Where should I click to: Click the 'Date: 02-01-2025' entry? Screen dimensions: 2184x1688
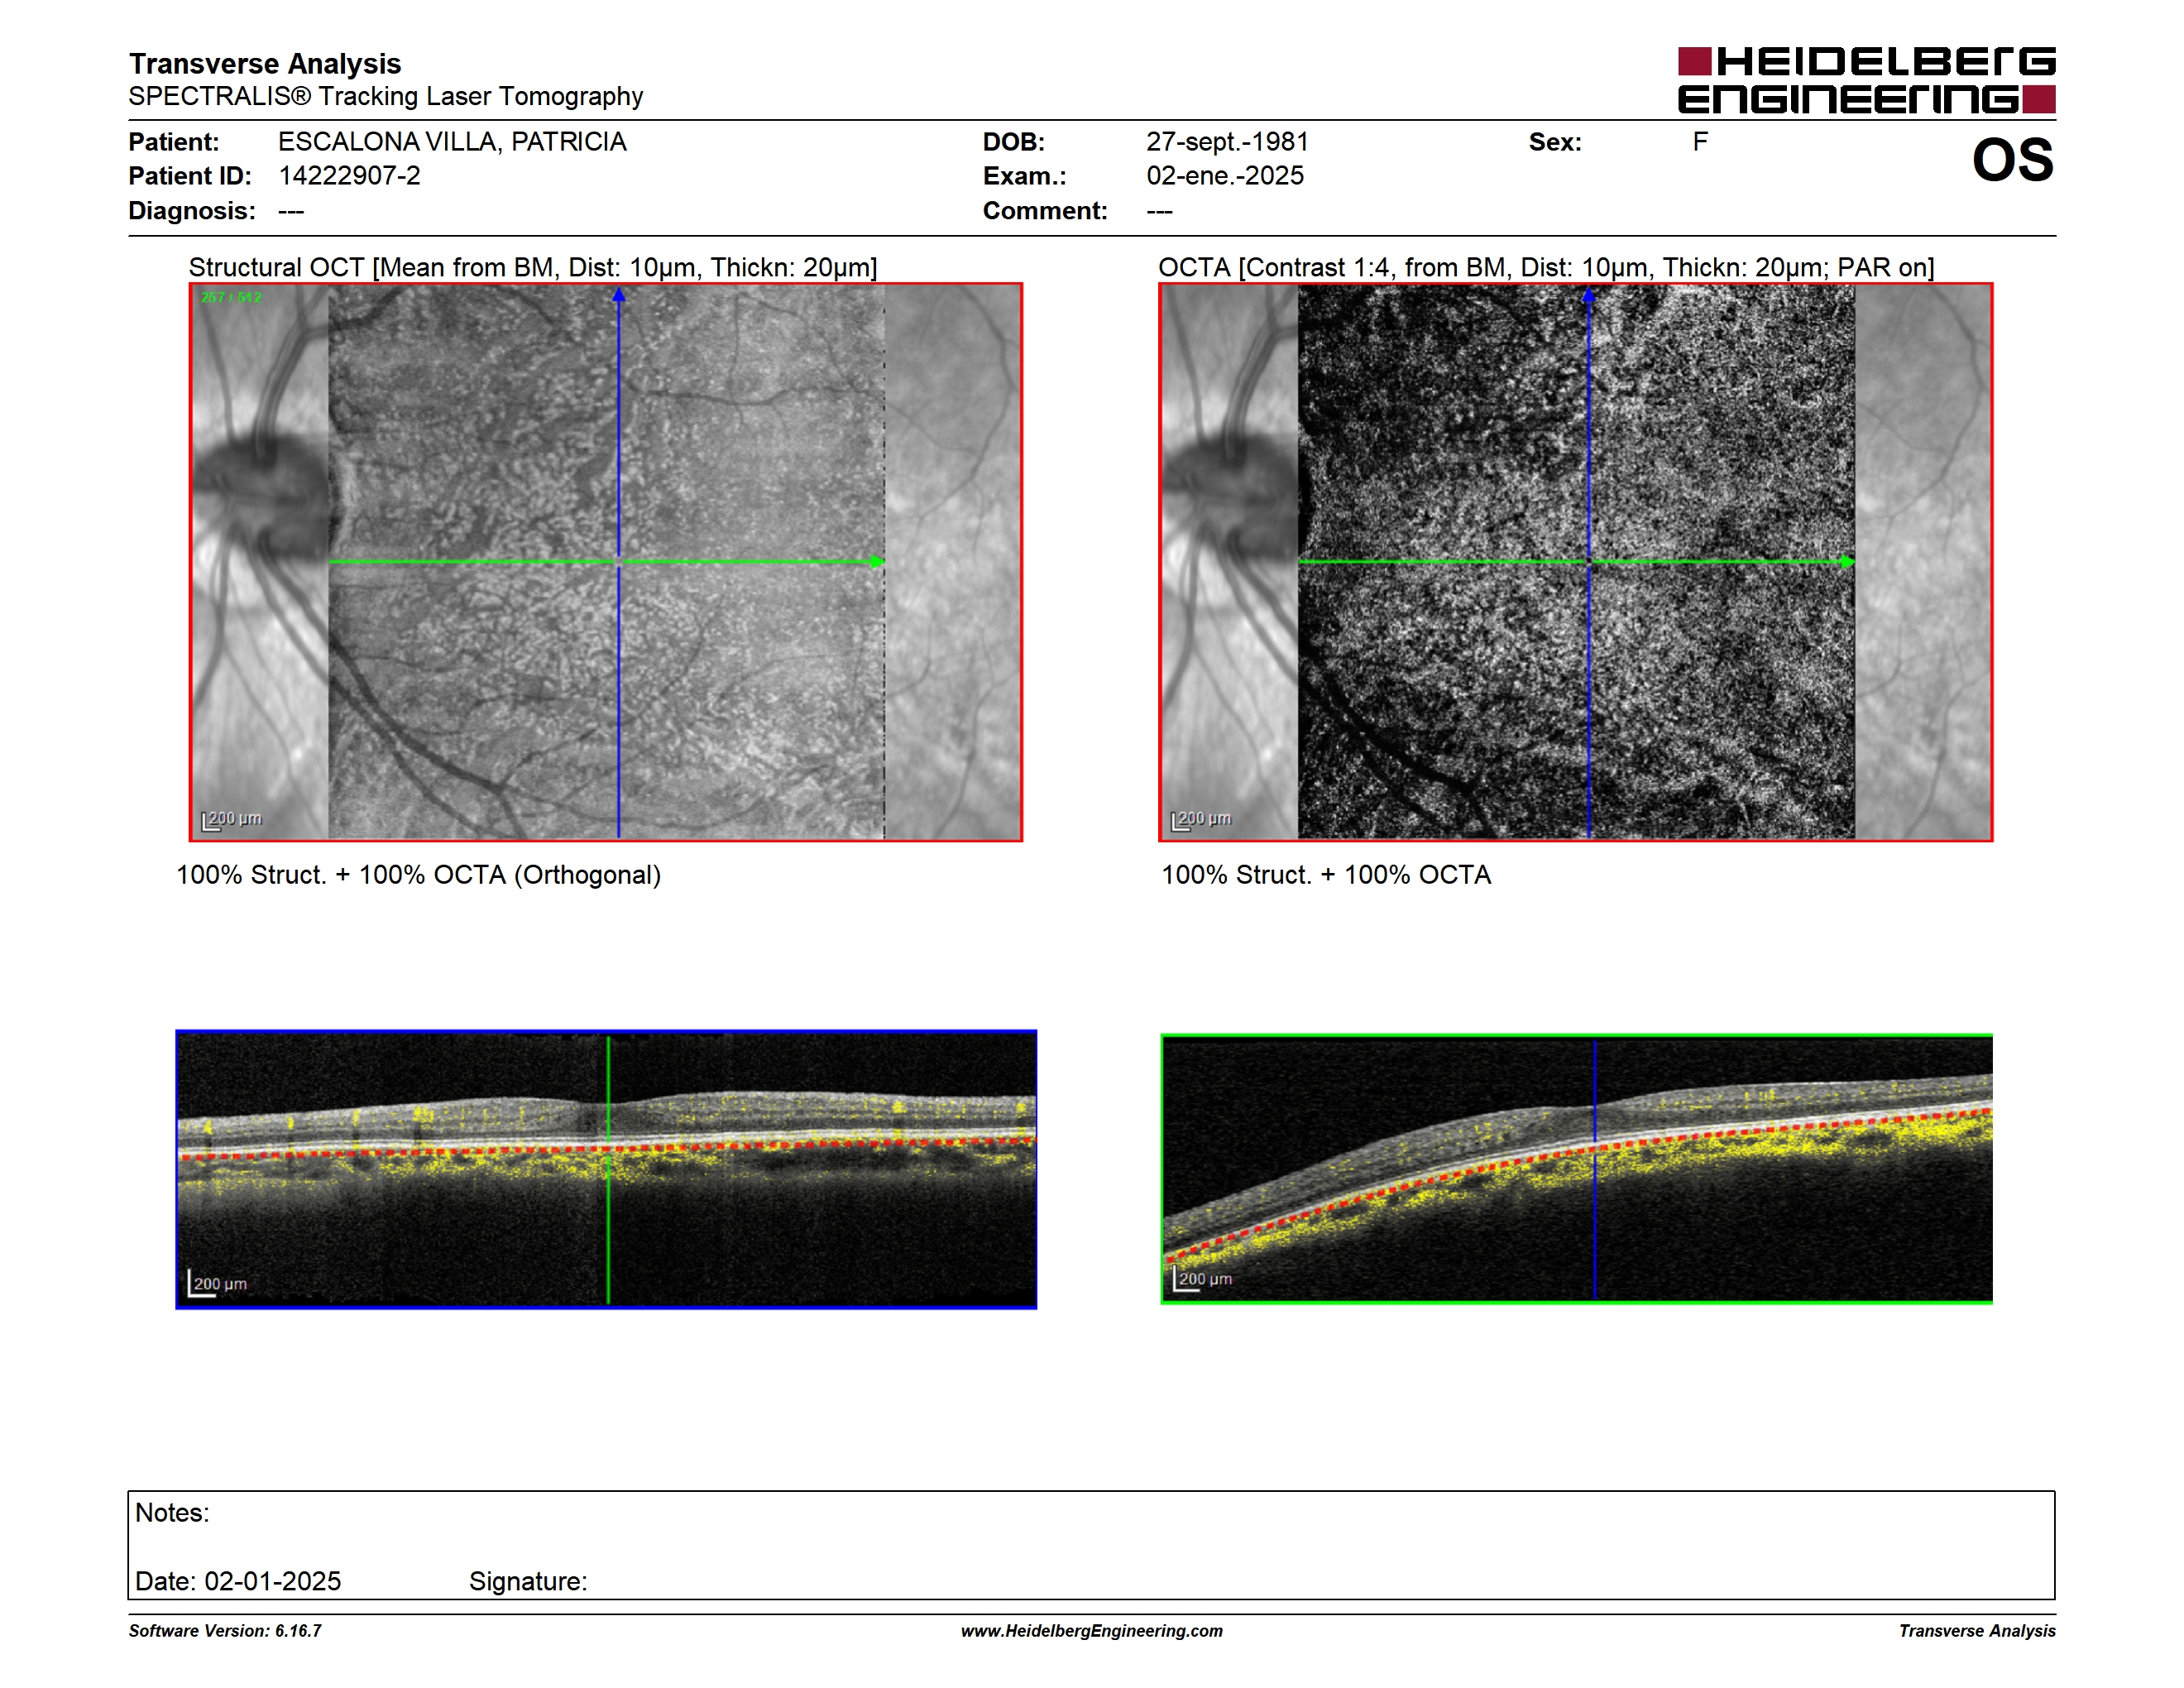pyautogui.click(x=238, y=1581)
